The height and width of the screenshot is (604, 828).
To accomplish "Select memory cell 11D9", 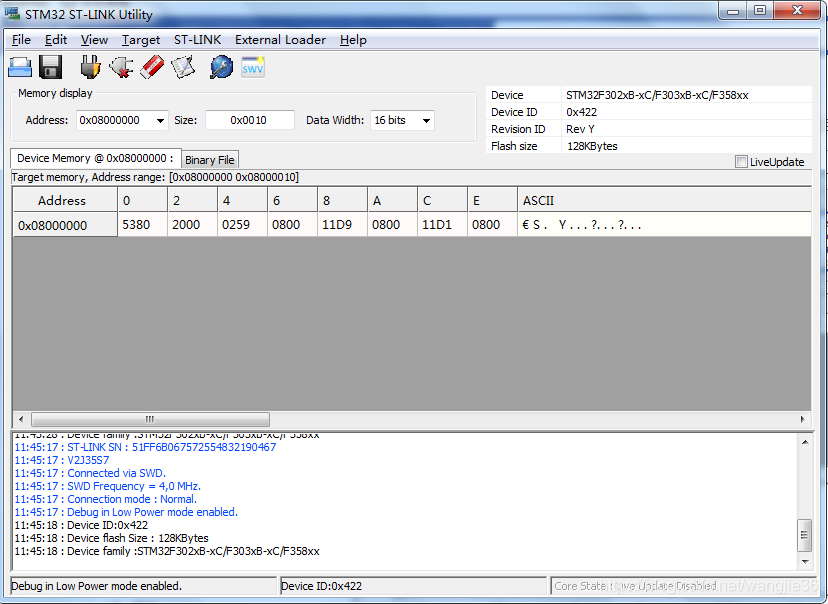I will coord(342,225).
